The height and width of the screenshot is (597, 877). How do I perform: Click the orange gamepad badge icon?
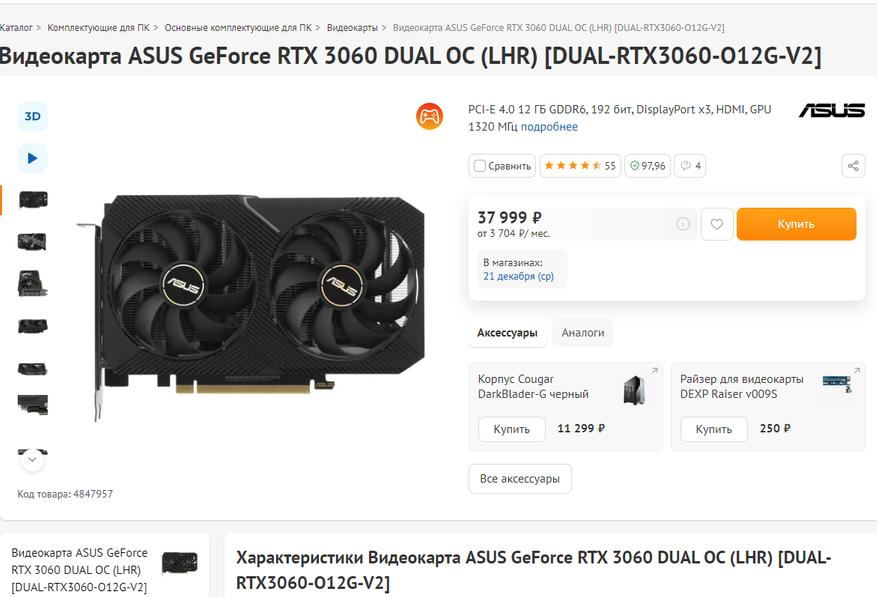(x=429, y=116)
